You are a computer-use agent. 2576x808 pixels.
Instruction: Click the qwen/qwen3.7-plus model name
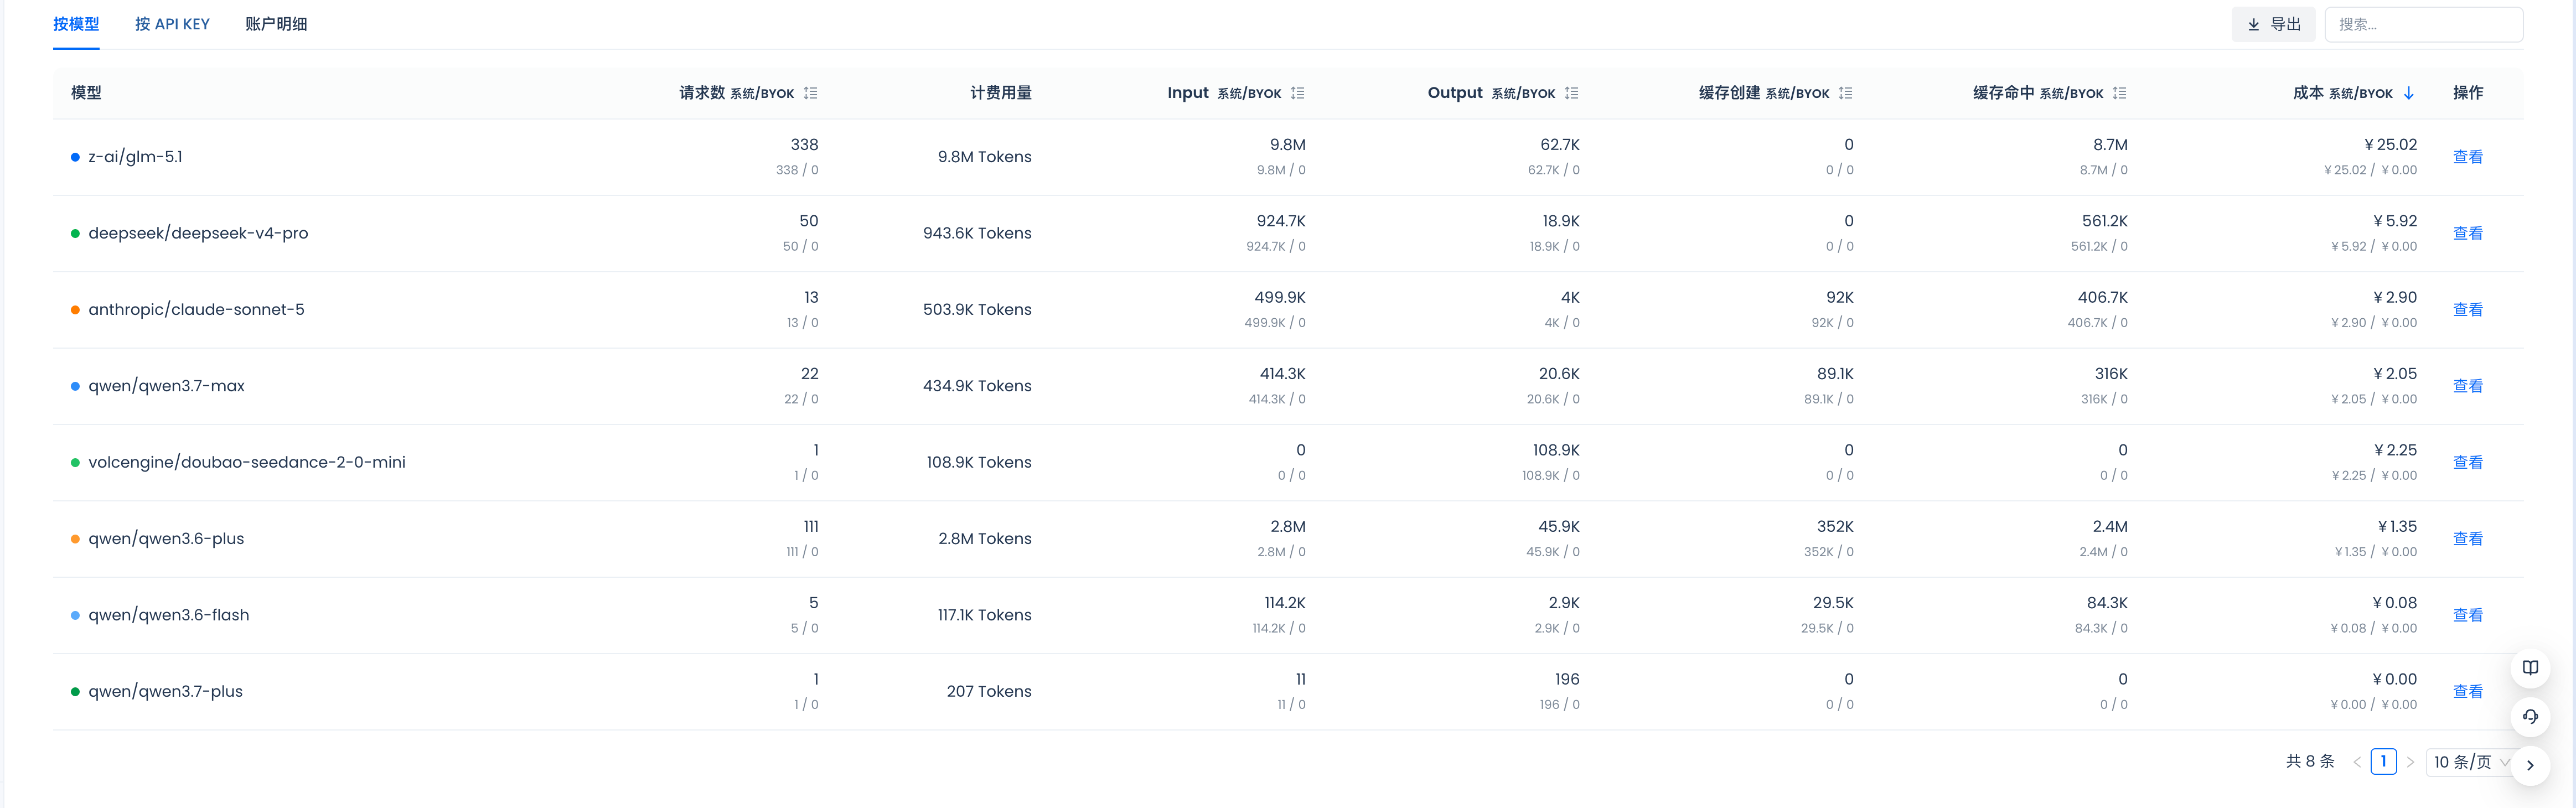pyautogui.click(x=165, y=691)
